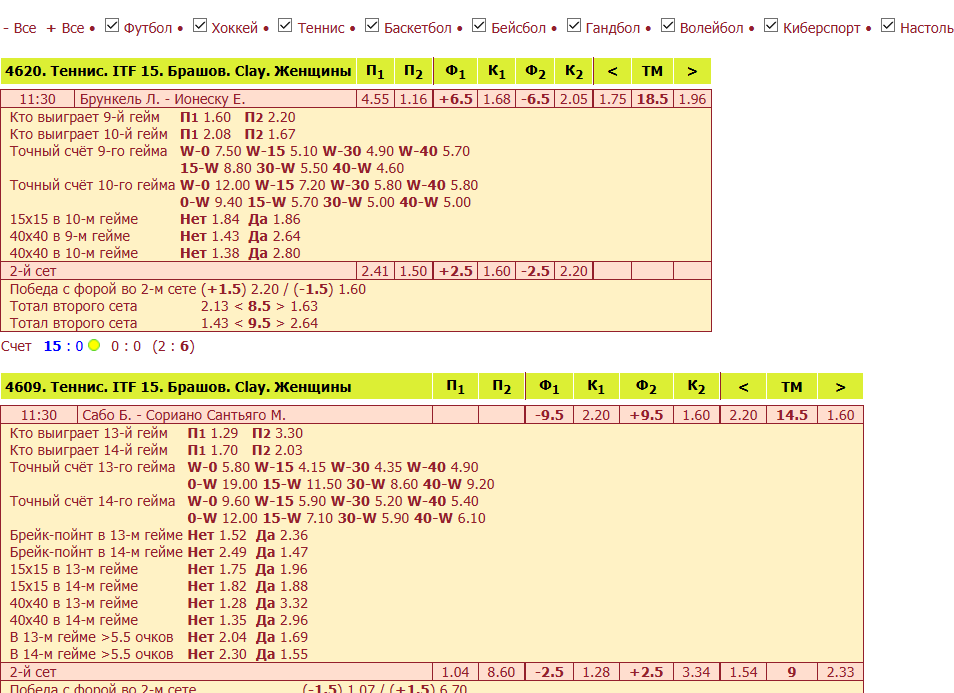The height and width of the screenshot is (693, 954).
Task: Open match Брункель Л. - Ионеску Е.
Action: point(162,99)
